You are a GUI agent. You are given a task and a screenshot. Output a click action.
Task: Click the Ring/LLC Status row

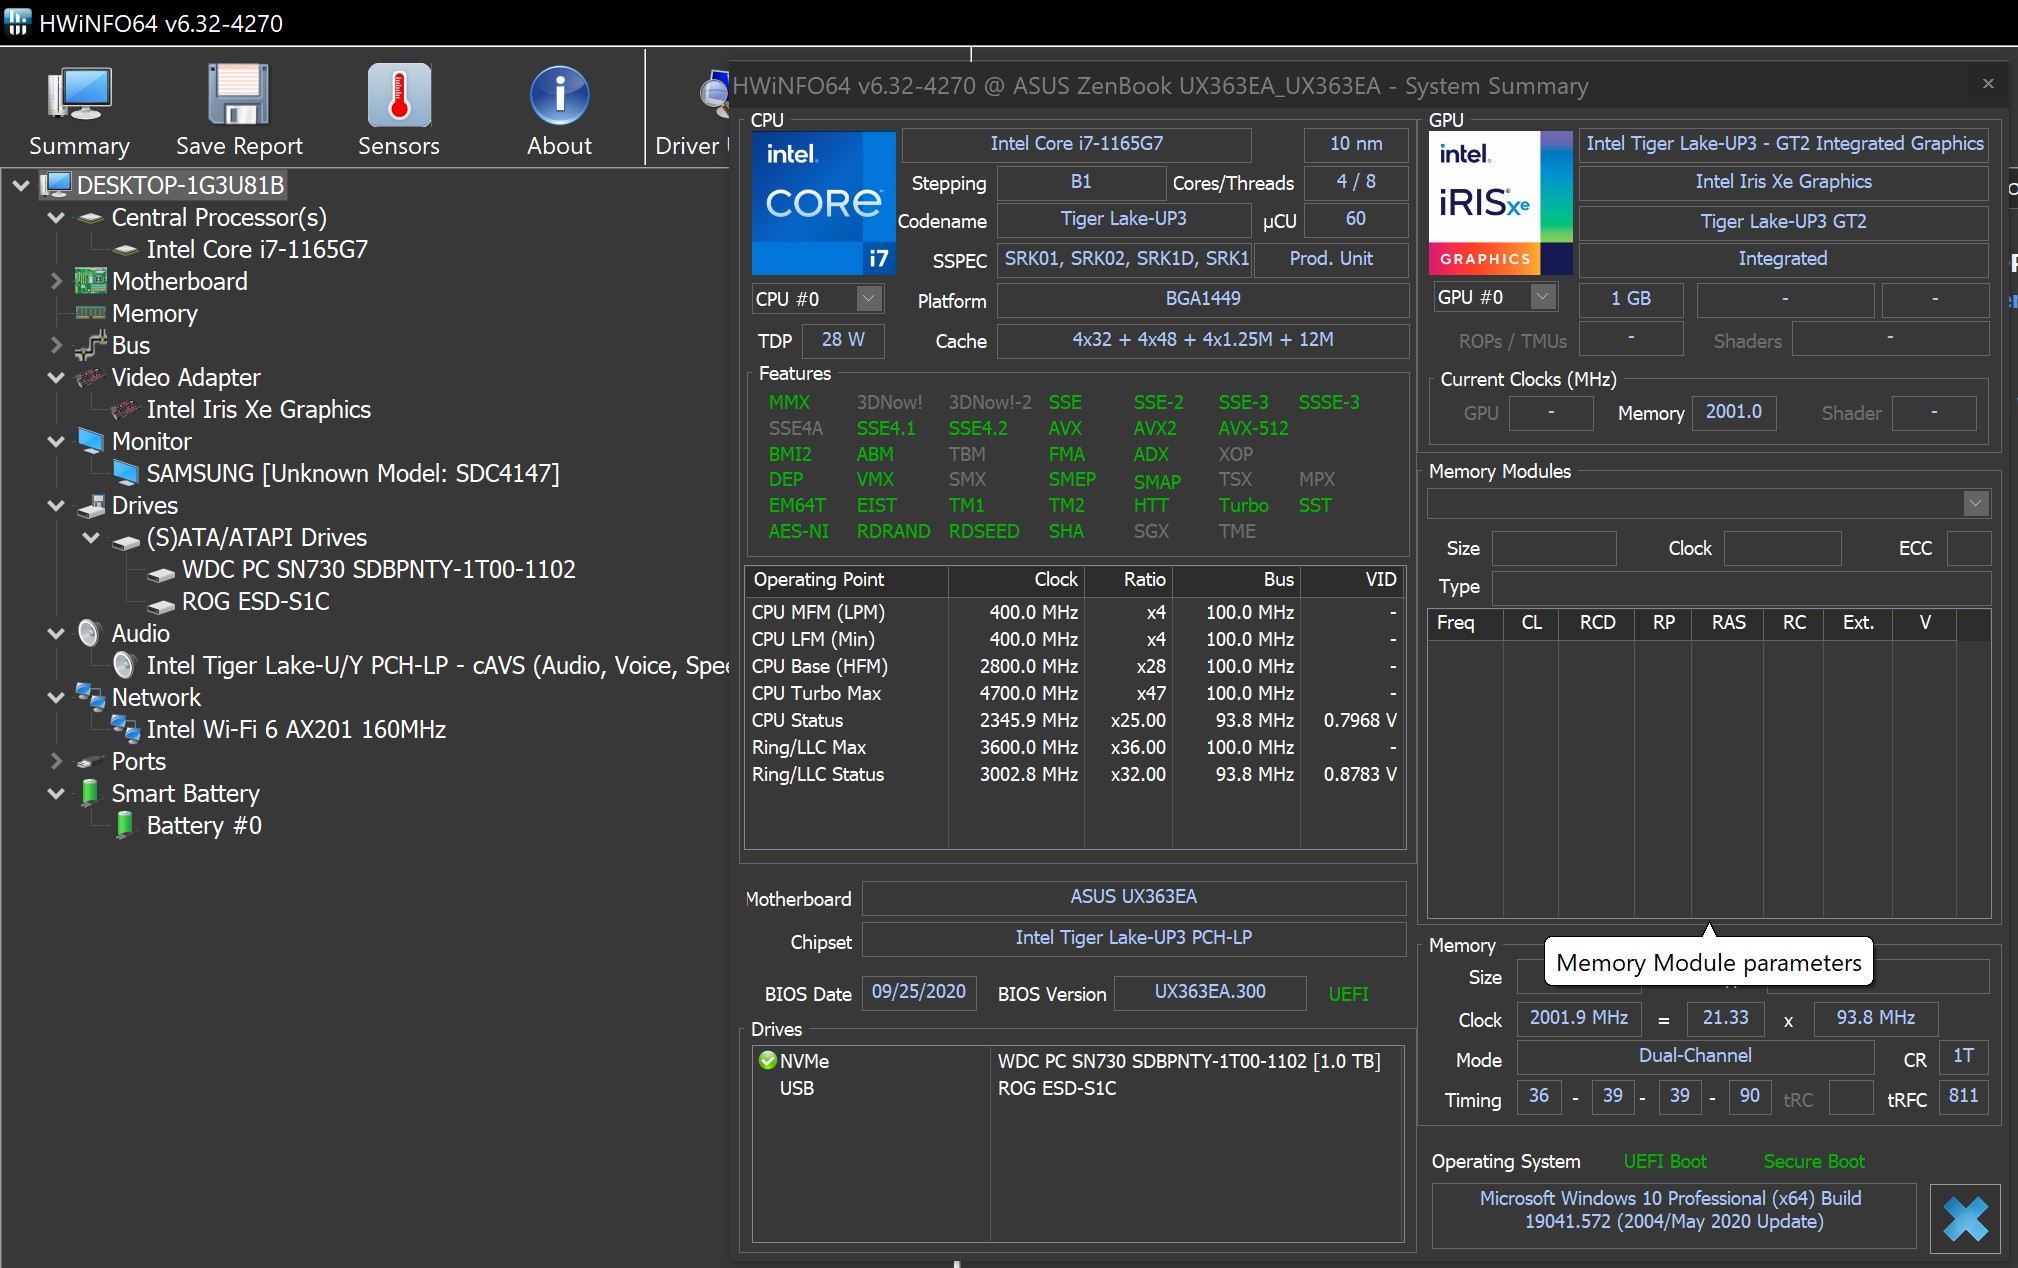click(1074, 774)
